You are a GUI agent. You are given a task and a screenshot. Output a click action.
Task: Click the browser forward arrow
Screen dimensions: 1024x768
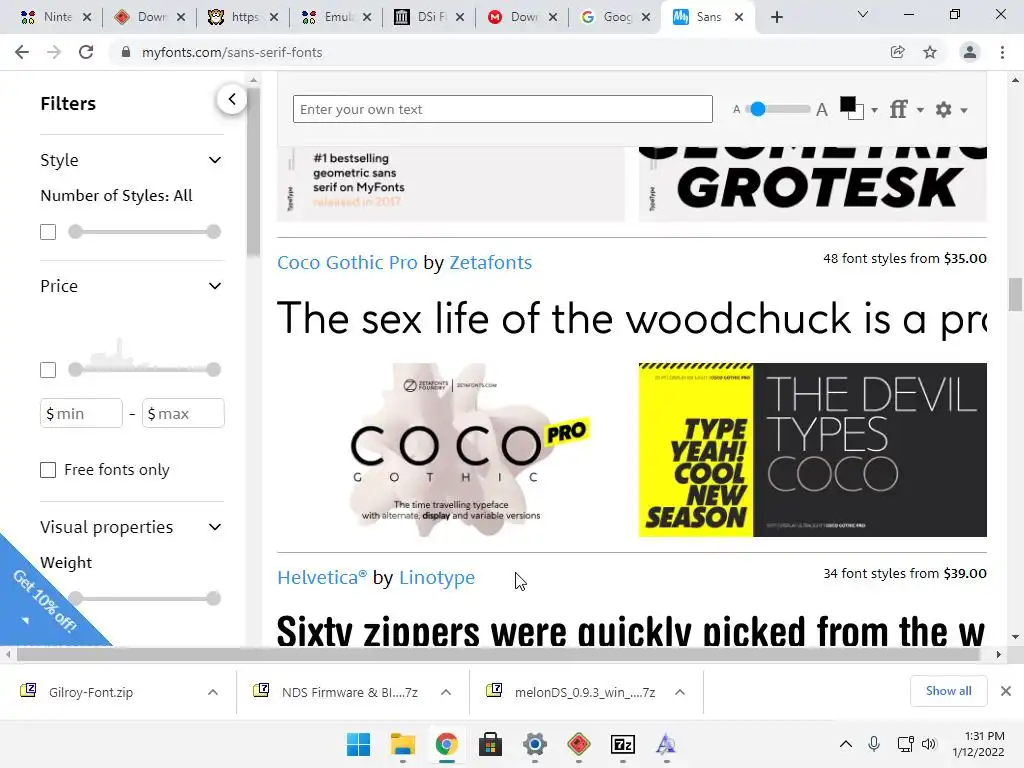click(x=54, y=52)
